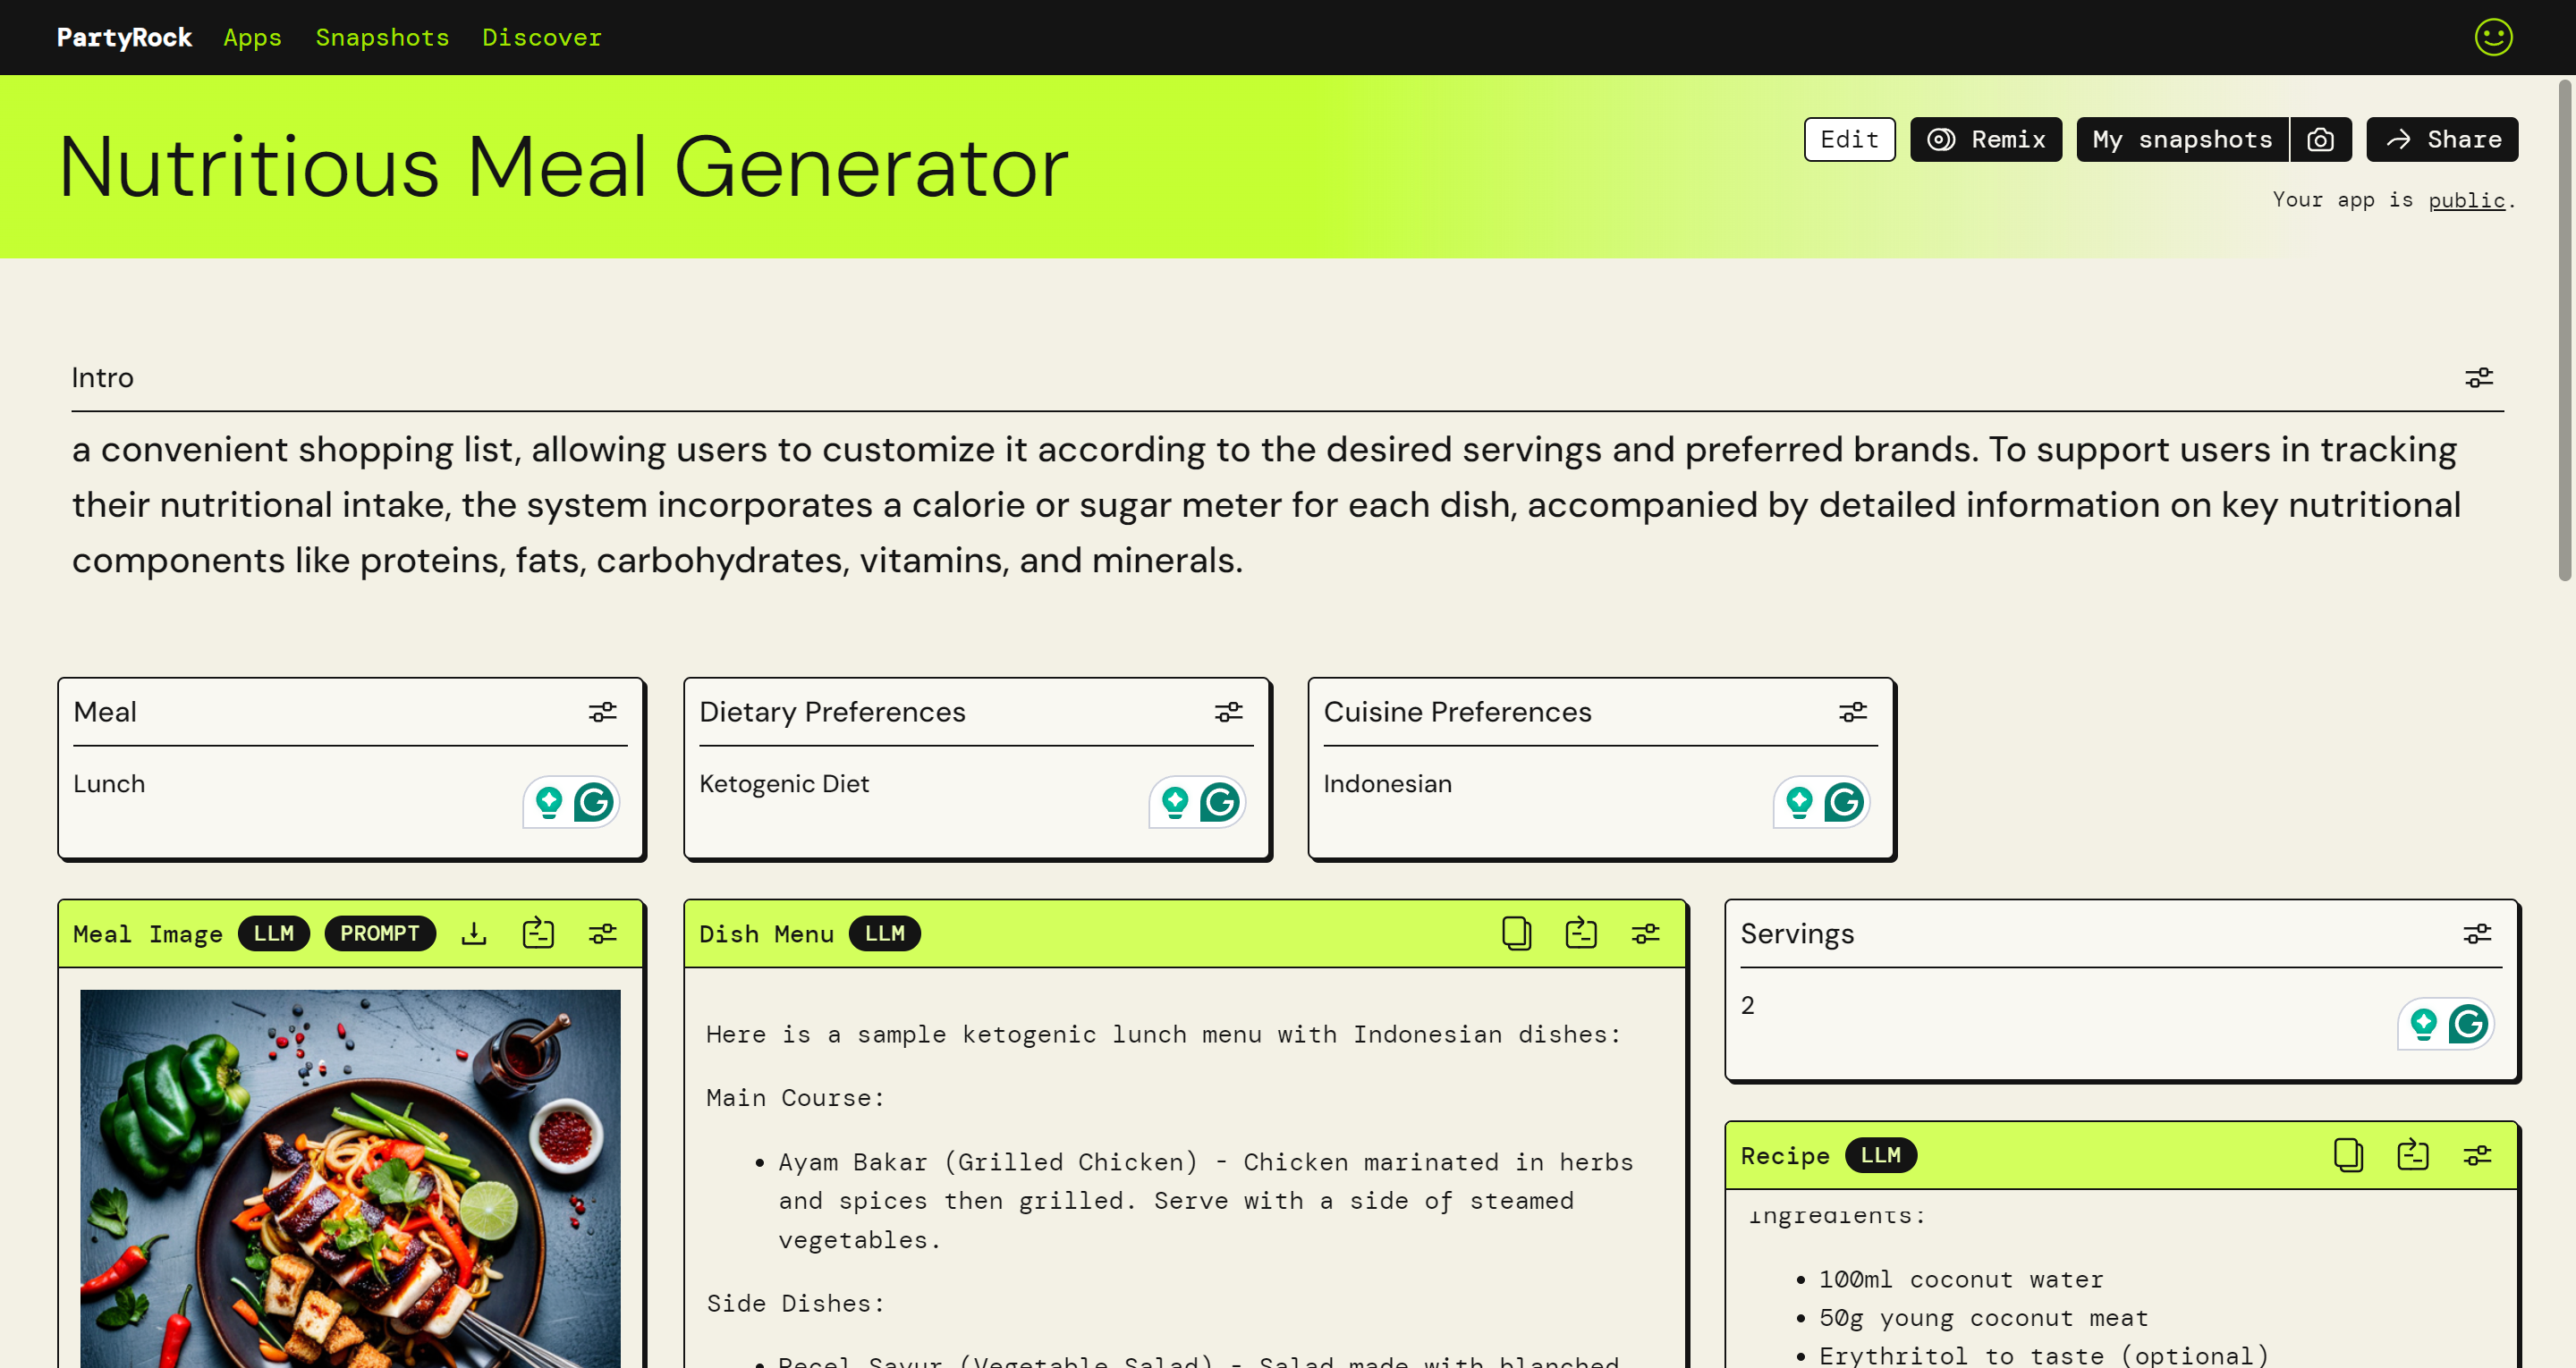This screenshot has height=1368, width=2576.
Task: Download the Meal Image
Action: pyautogui.click(x=474, y=933)
